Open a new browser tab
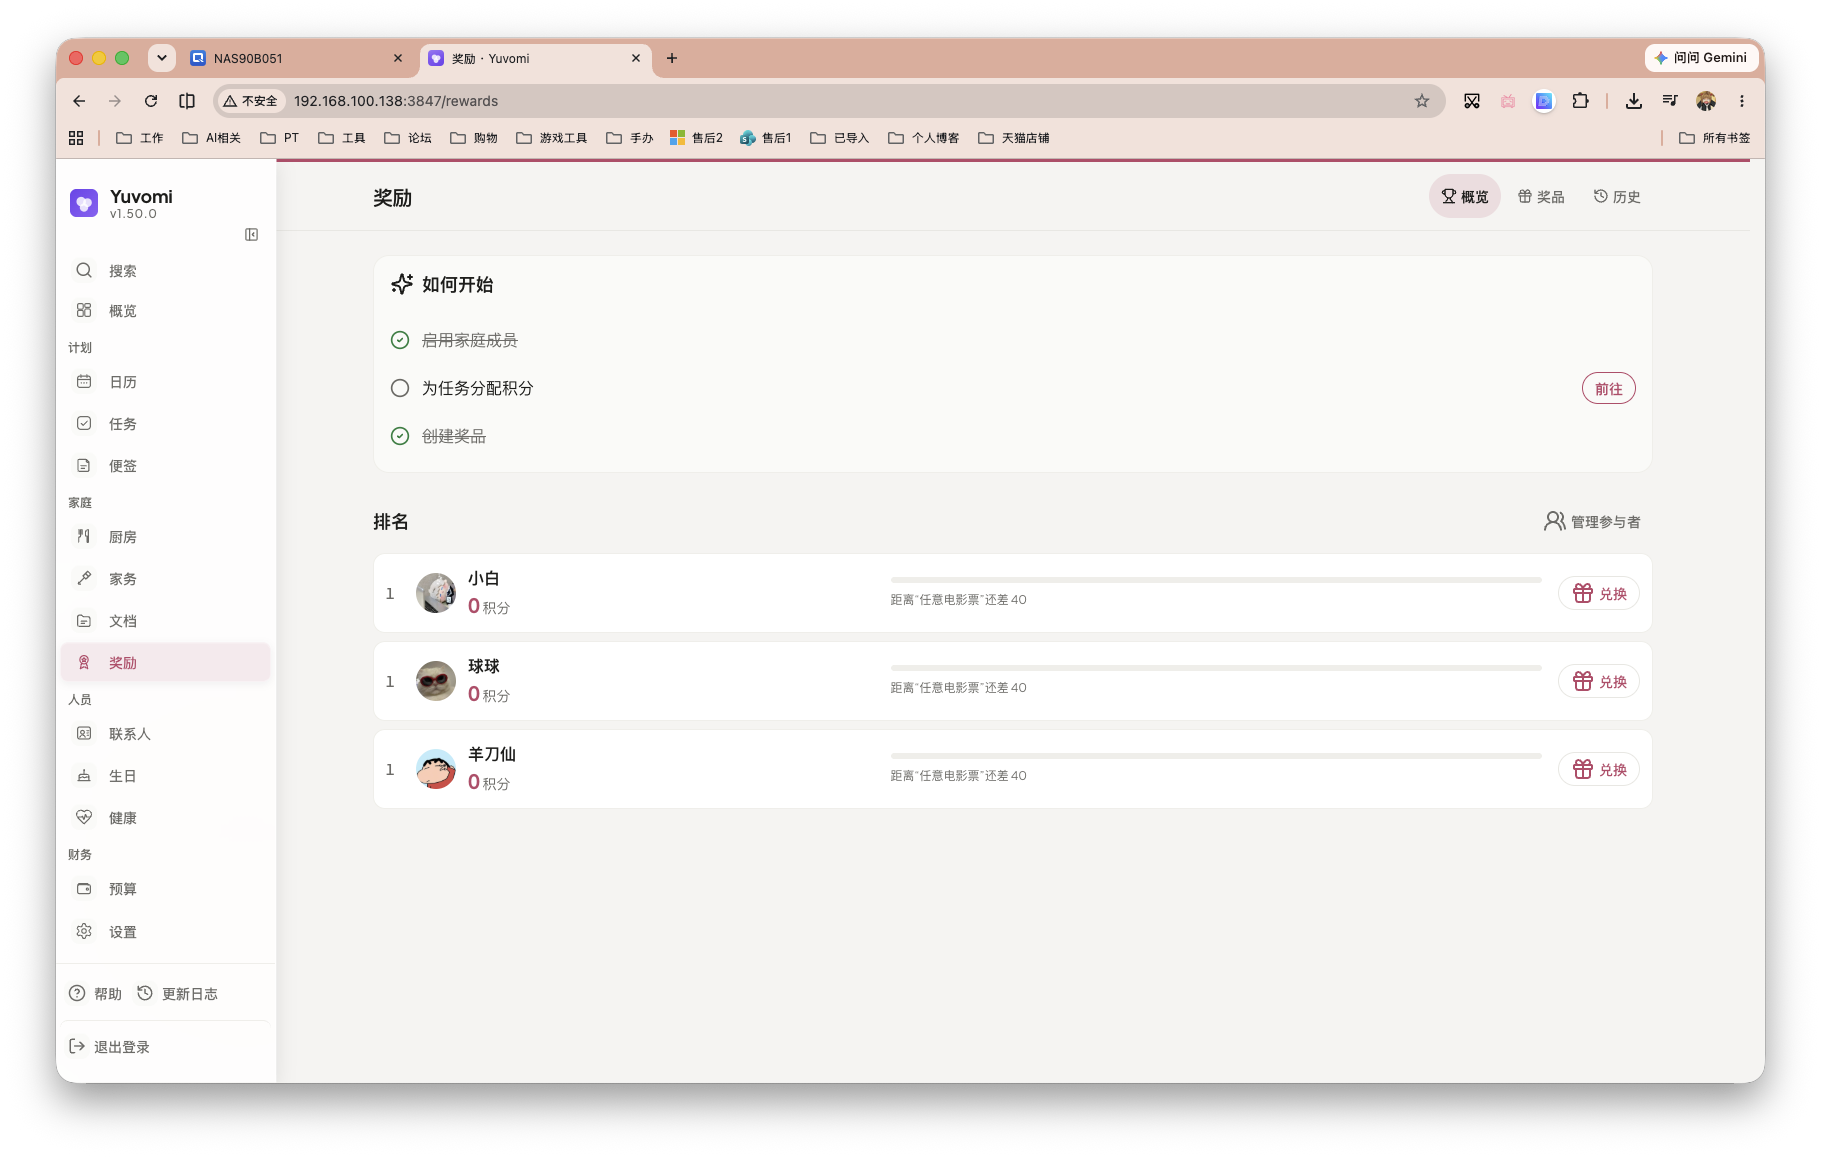Screen dimensions: 1821x1157 coord(672,58)
